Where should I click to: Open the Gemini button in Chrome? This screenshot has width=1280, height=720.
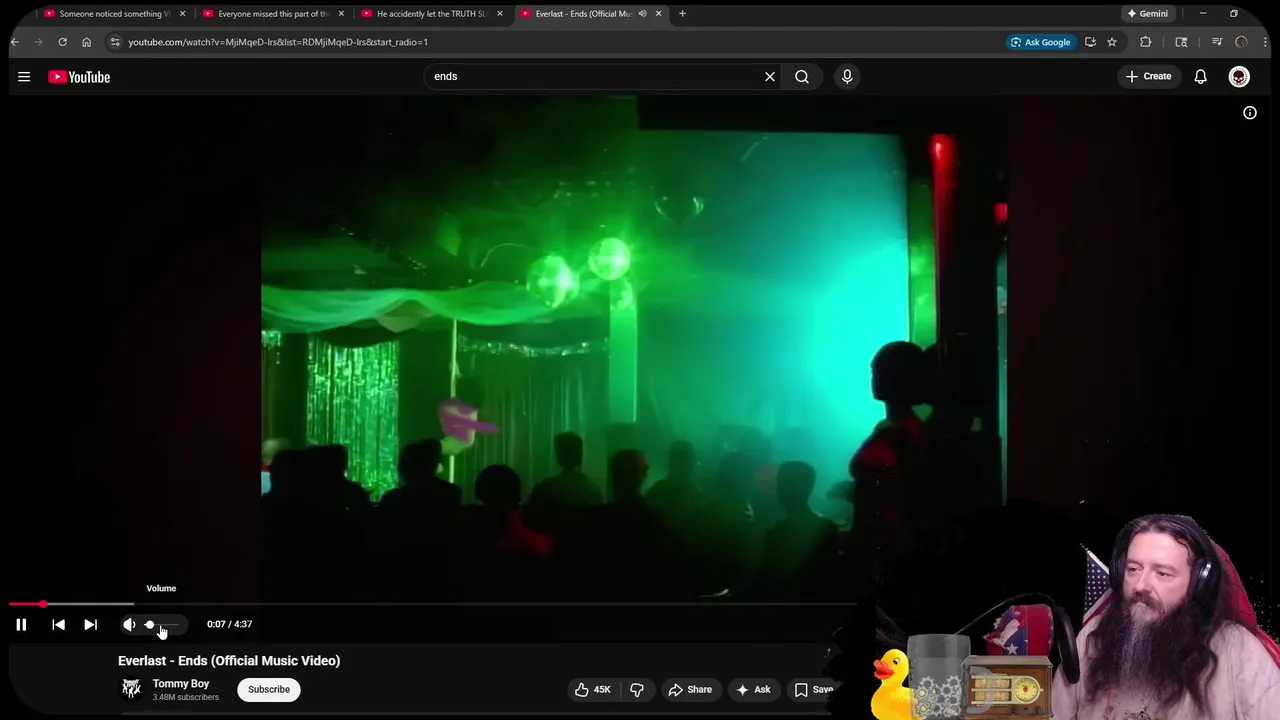(1148, 14)
